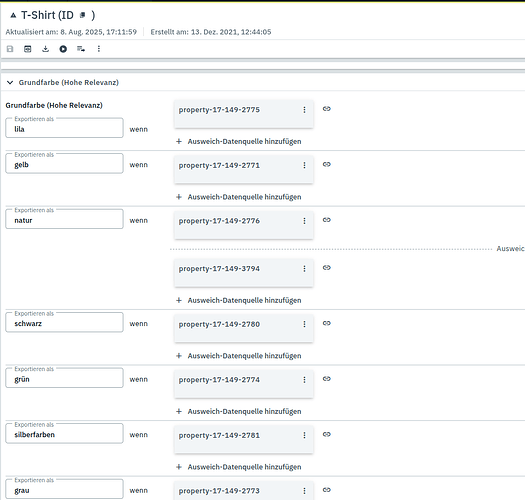This screenshot has height=500, width=525.
Task: Click the 'silberfarben' Exportieren als field
Action: coord(64,434)
